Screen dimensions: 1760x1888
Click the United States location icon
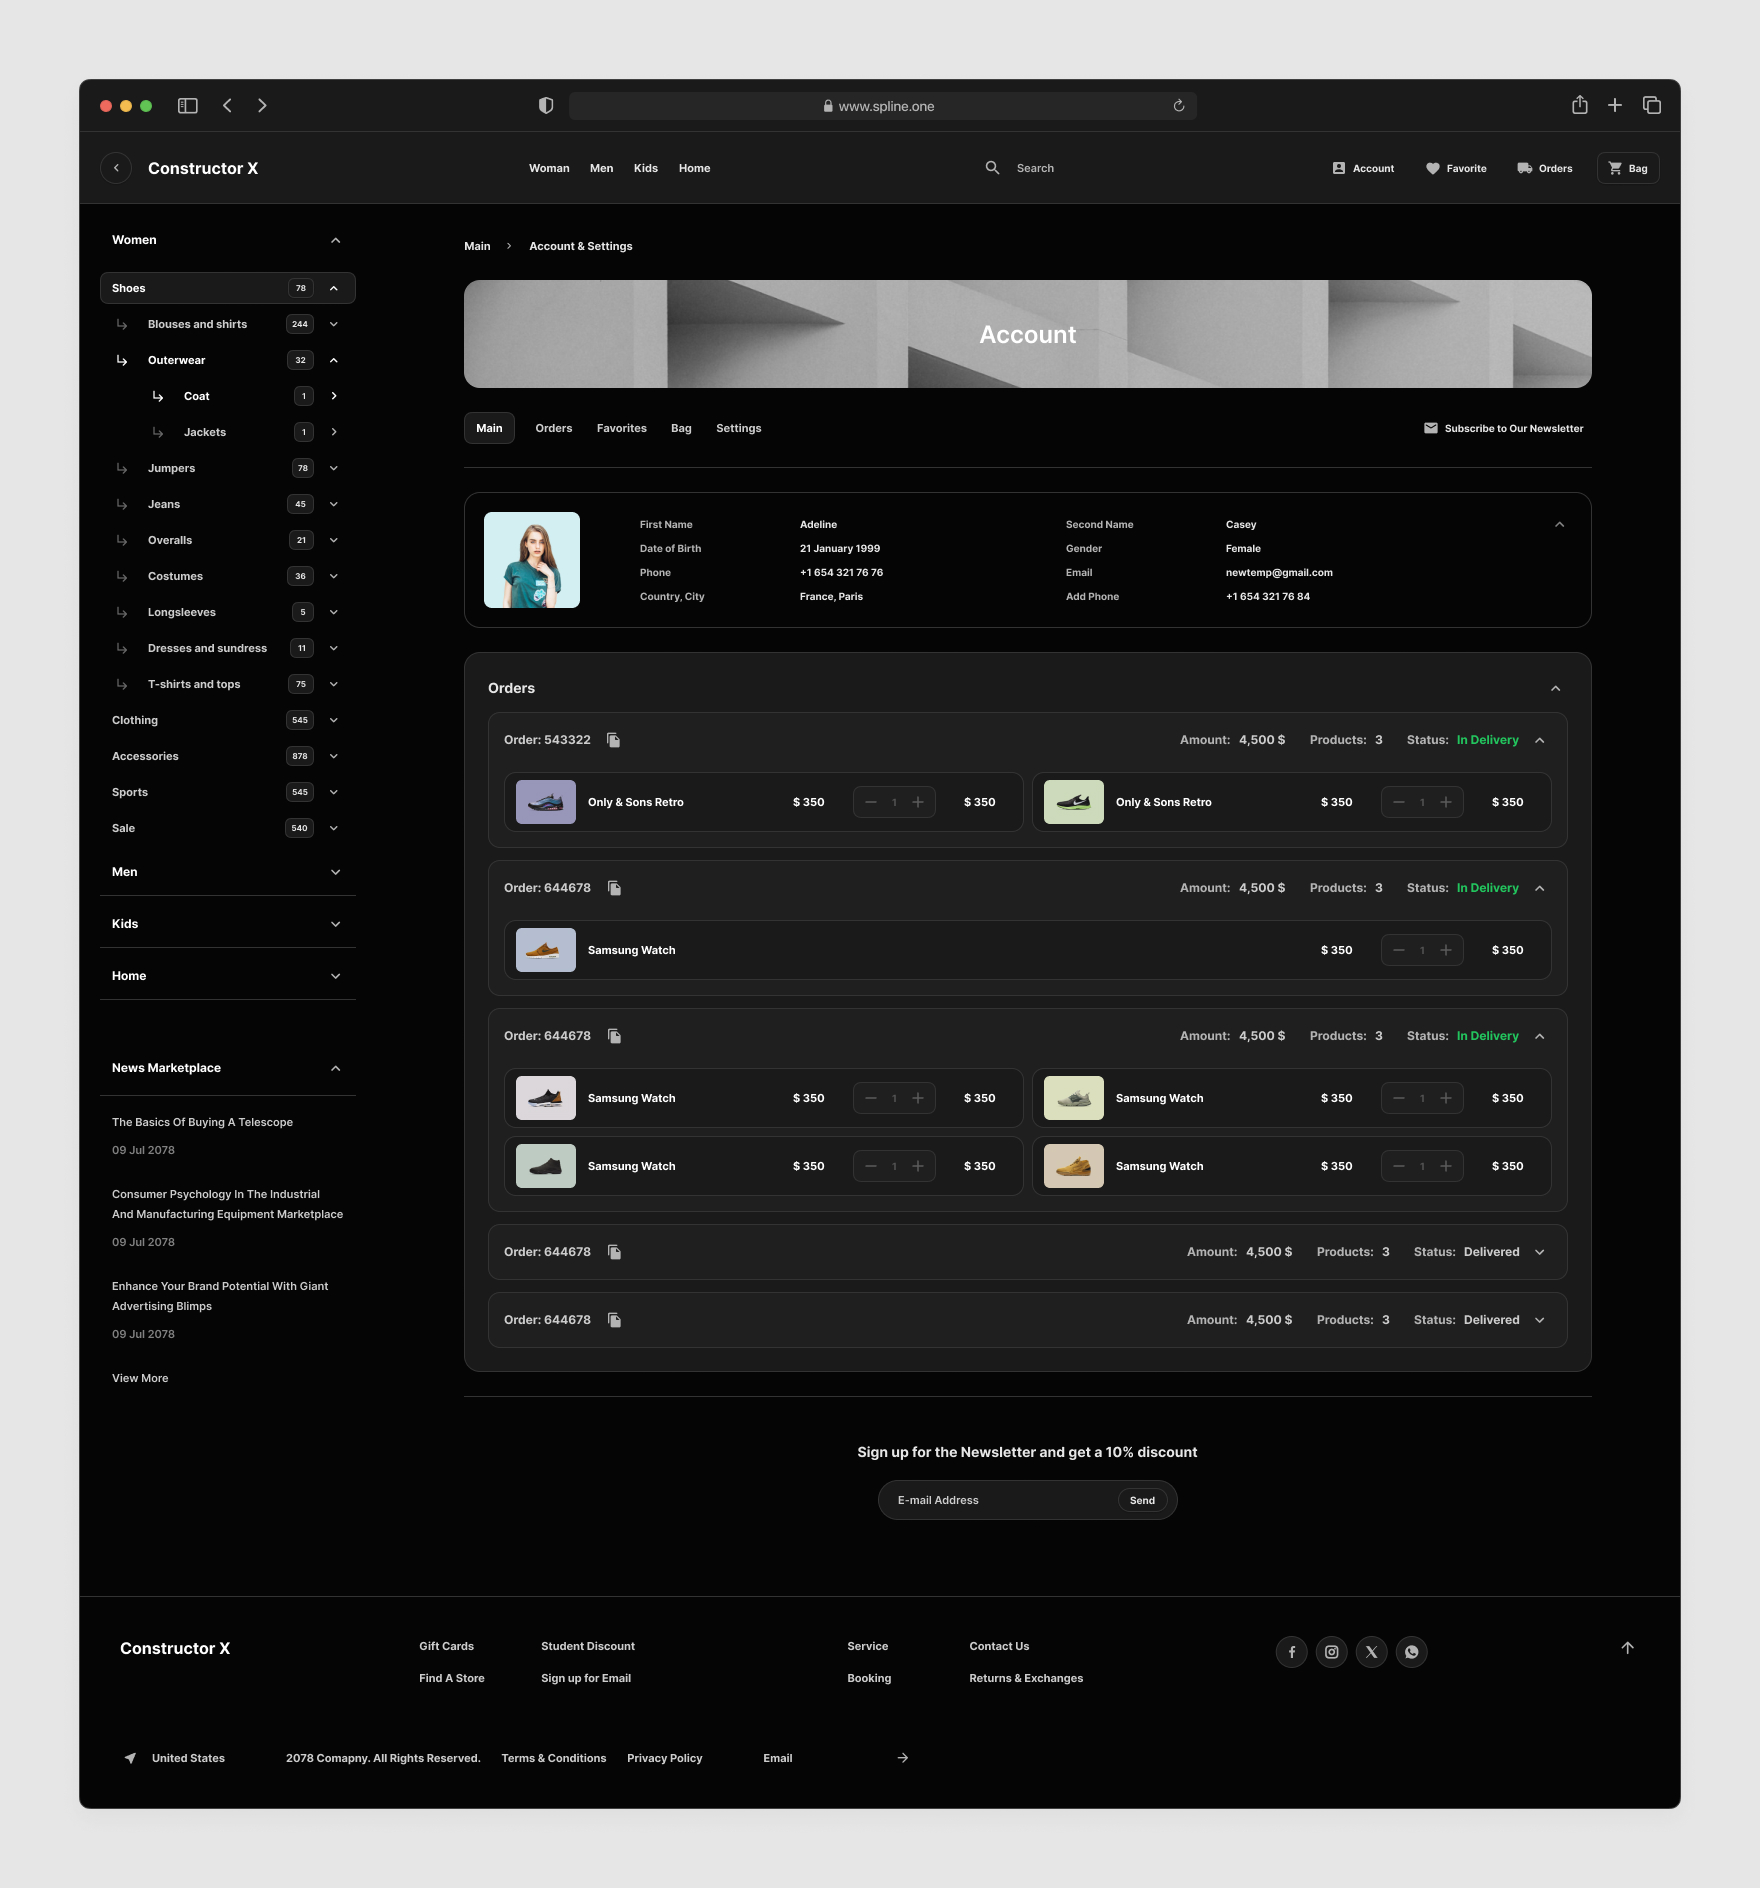click(130, 1758)
